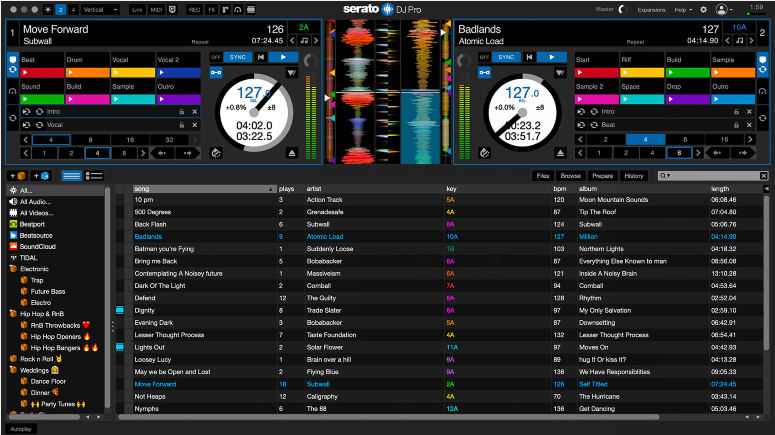Select the Beatport source in sidebar
This screenshot has width=775, height=435.
pos(32,224)
